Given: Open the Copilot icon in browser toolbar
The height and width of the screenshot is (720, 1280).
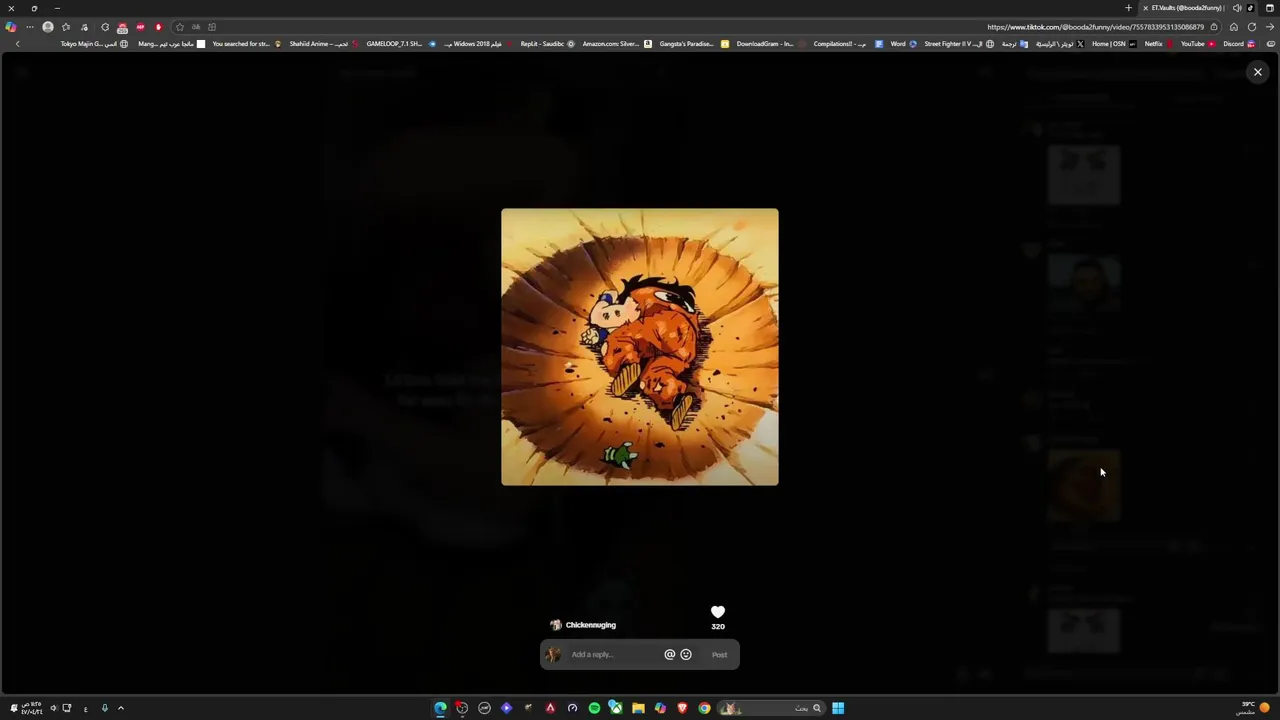Looking at the screenshot, I should pos(11,27).
